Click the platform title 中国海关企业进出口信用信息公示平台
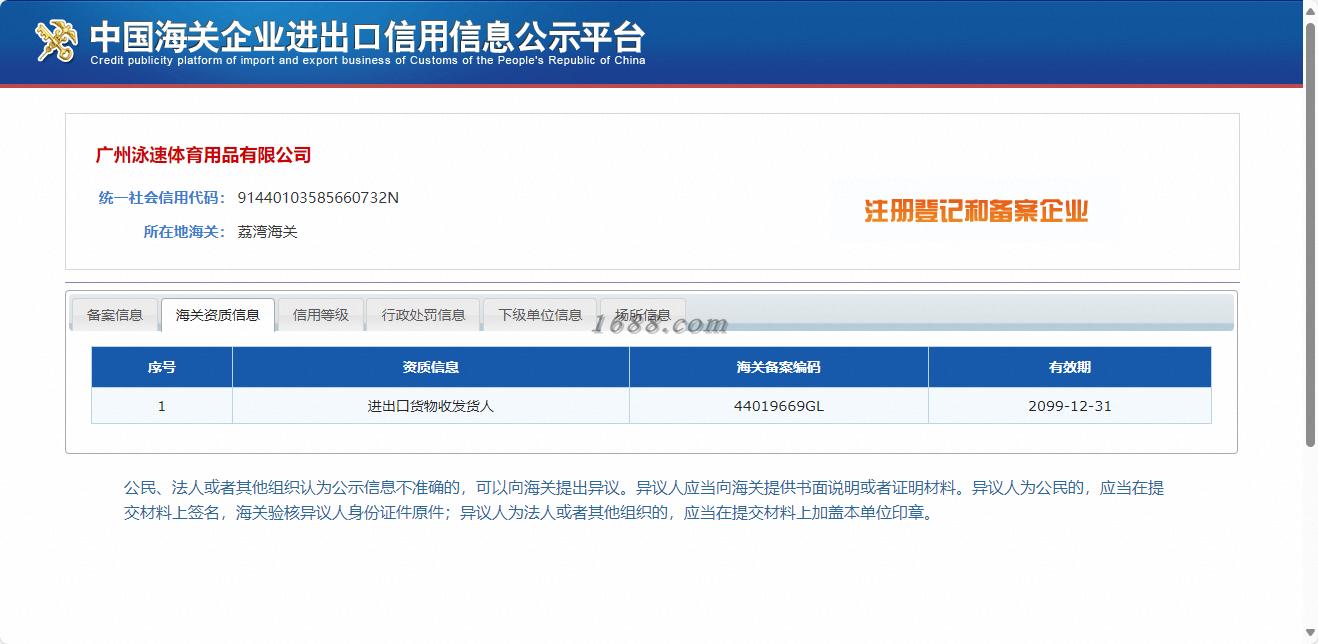 [368, 36]
